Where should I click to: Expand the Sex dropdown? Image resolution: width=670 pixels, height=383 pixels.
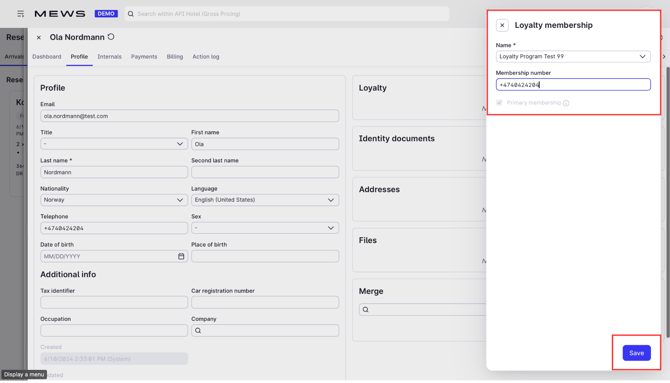point(265,228)
